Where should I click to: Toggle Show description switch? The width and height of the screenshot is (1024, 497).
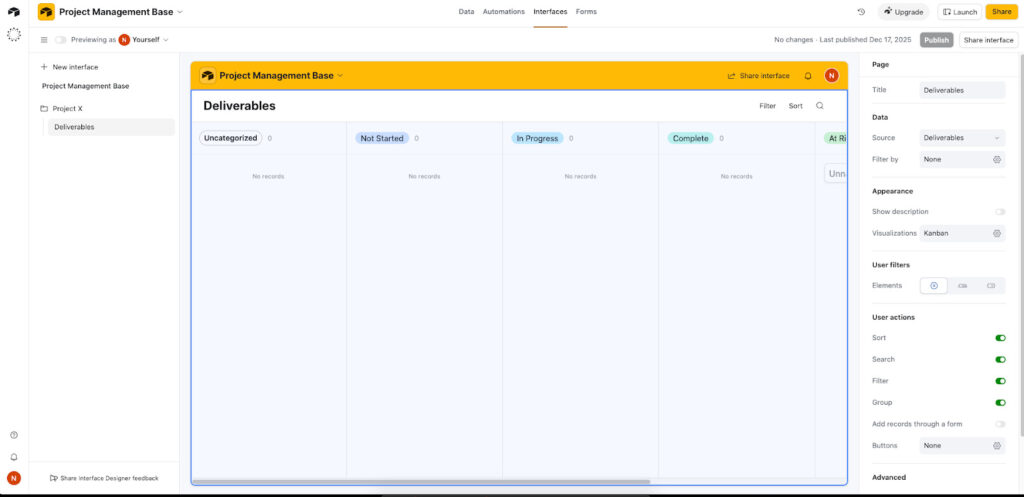[1000, 212]
